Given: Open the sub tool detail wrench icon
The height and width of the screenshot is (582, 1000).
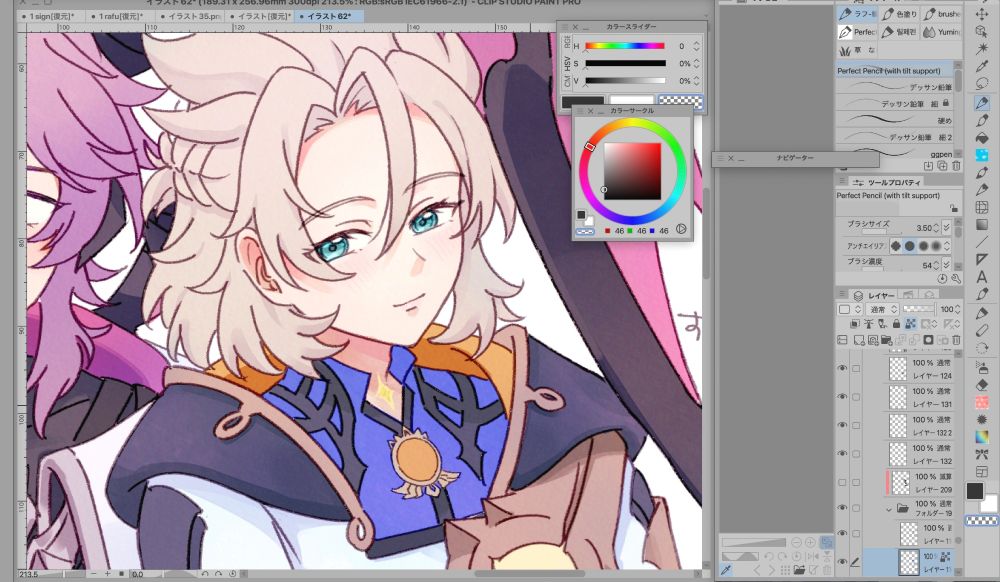Looking at the screenshot, I should pyautogui.click(x=955, y=279).
